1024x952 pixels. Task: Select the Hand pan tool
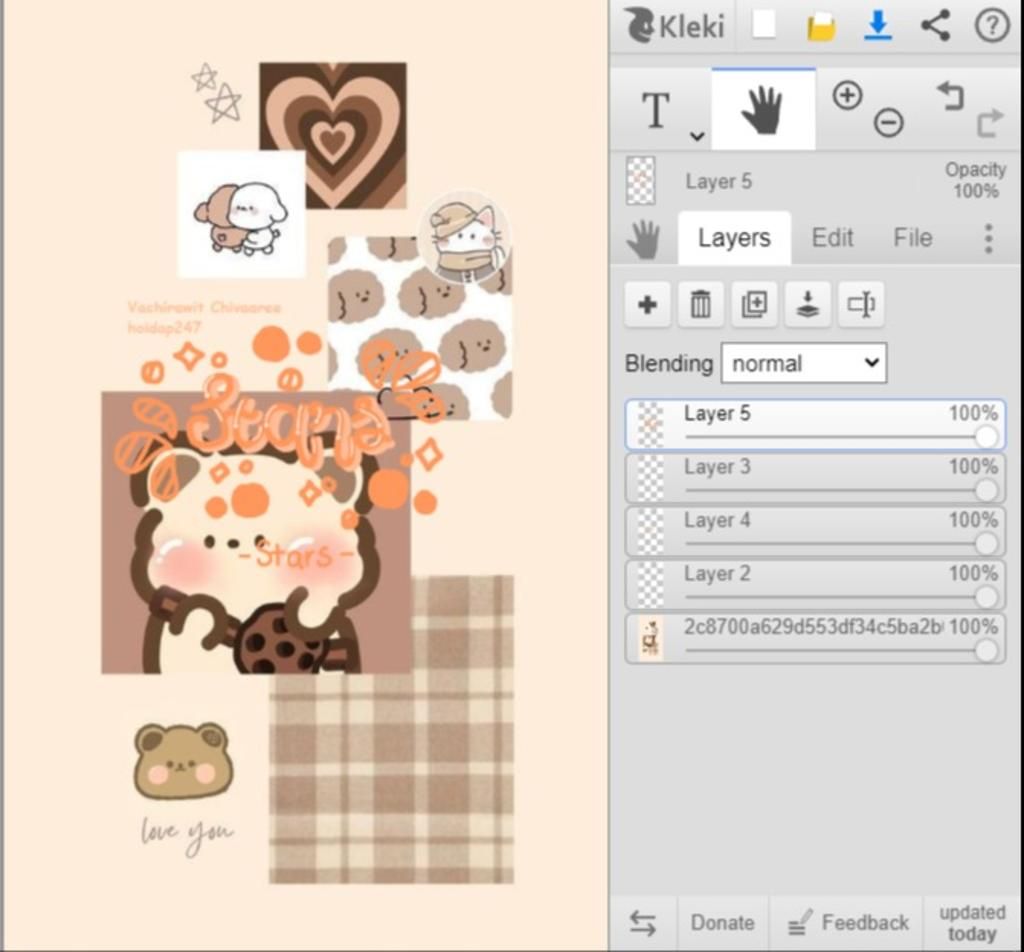(x=763, y=109)
